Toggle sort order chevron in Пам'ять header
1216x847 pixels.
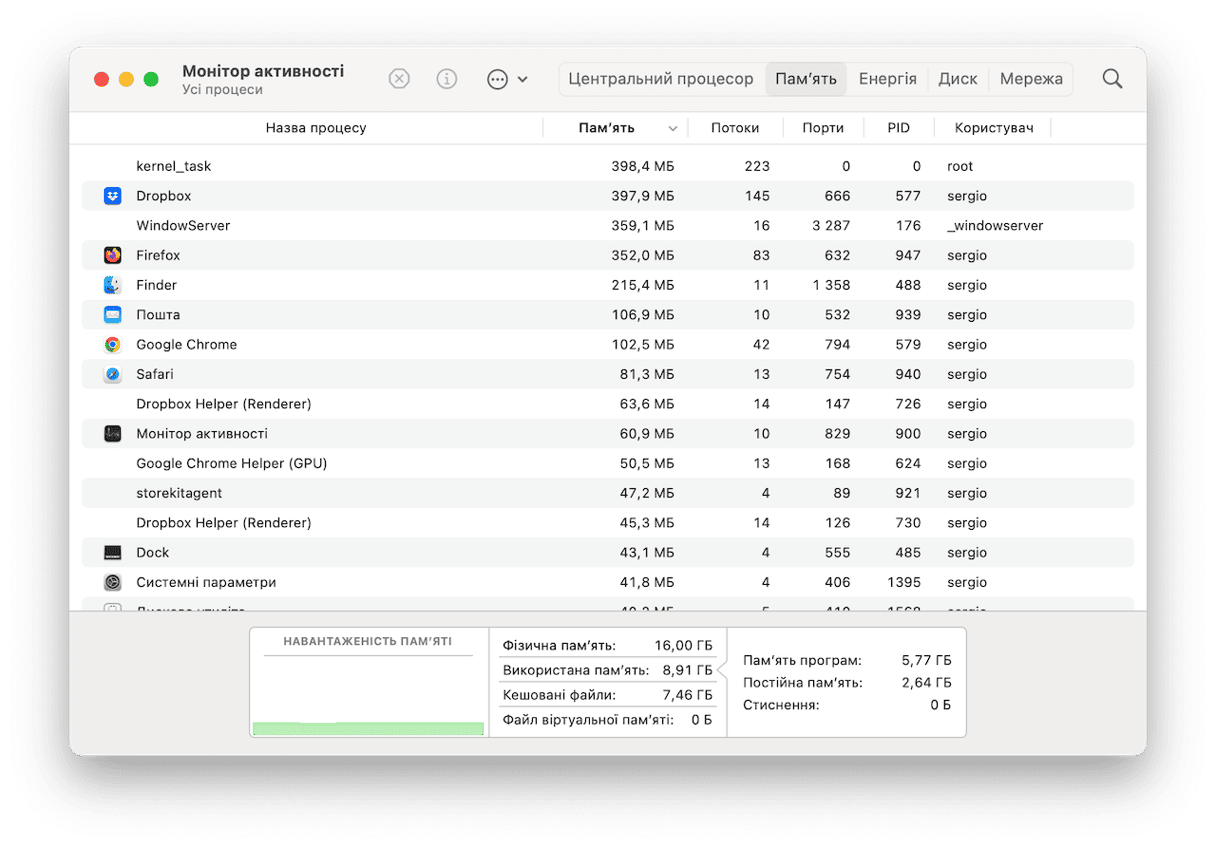point(673,129)
